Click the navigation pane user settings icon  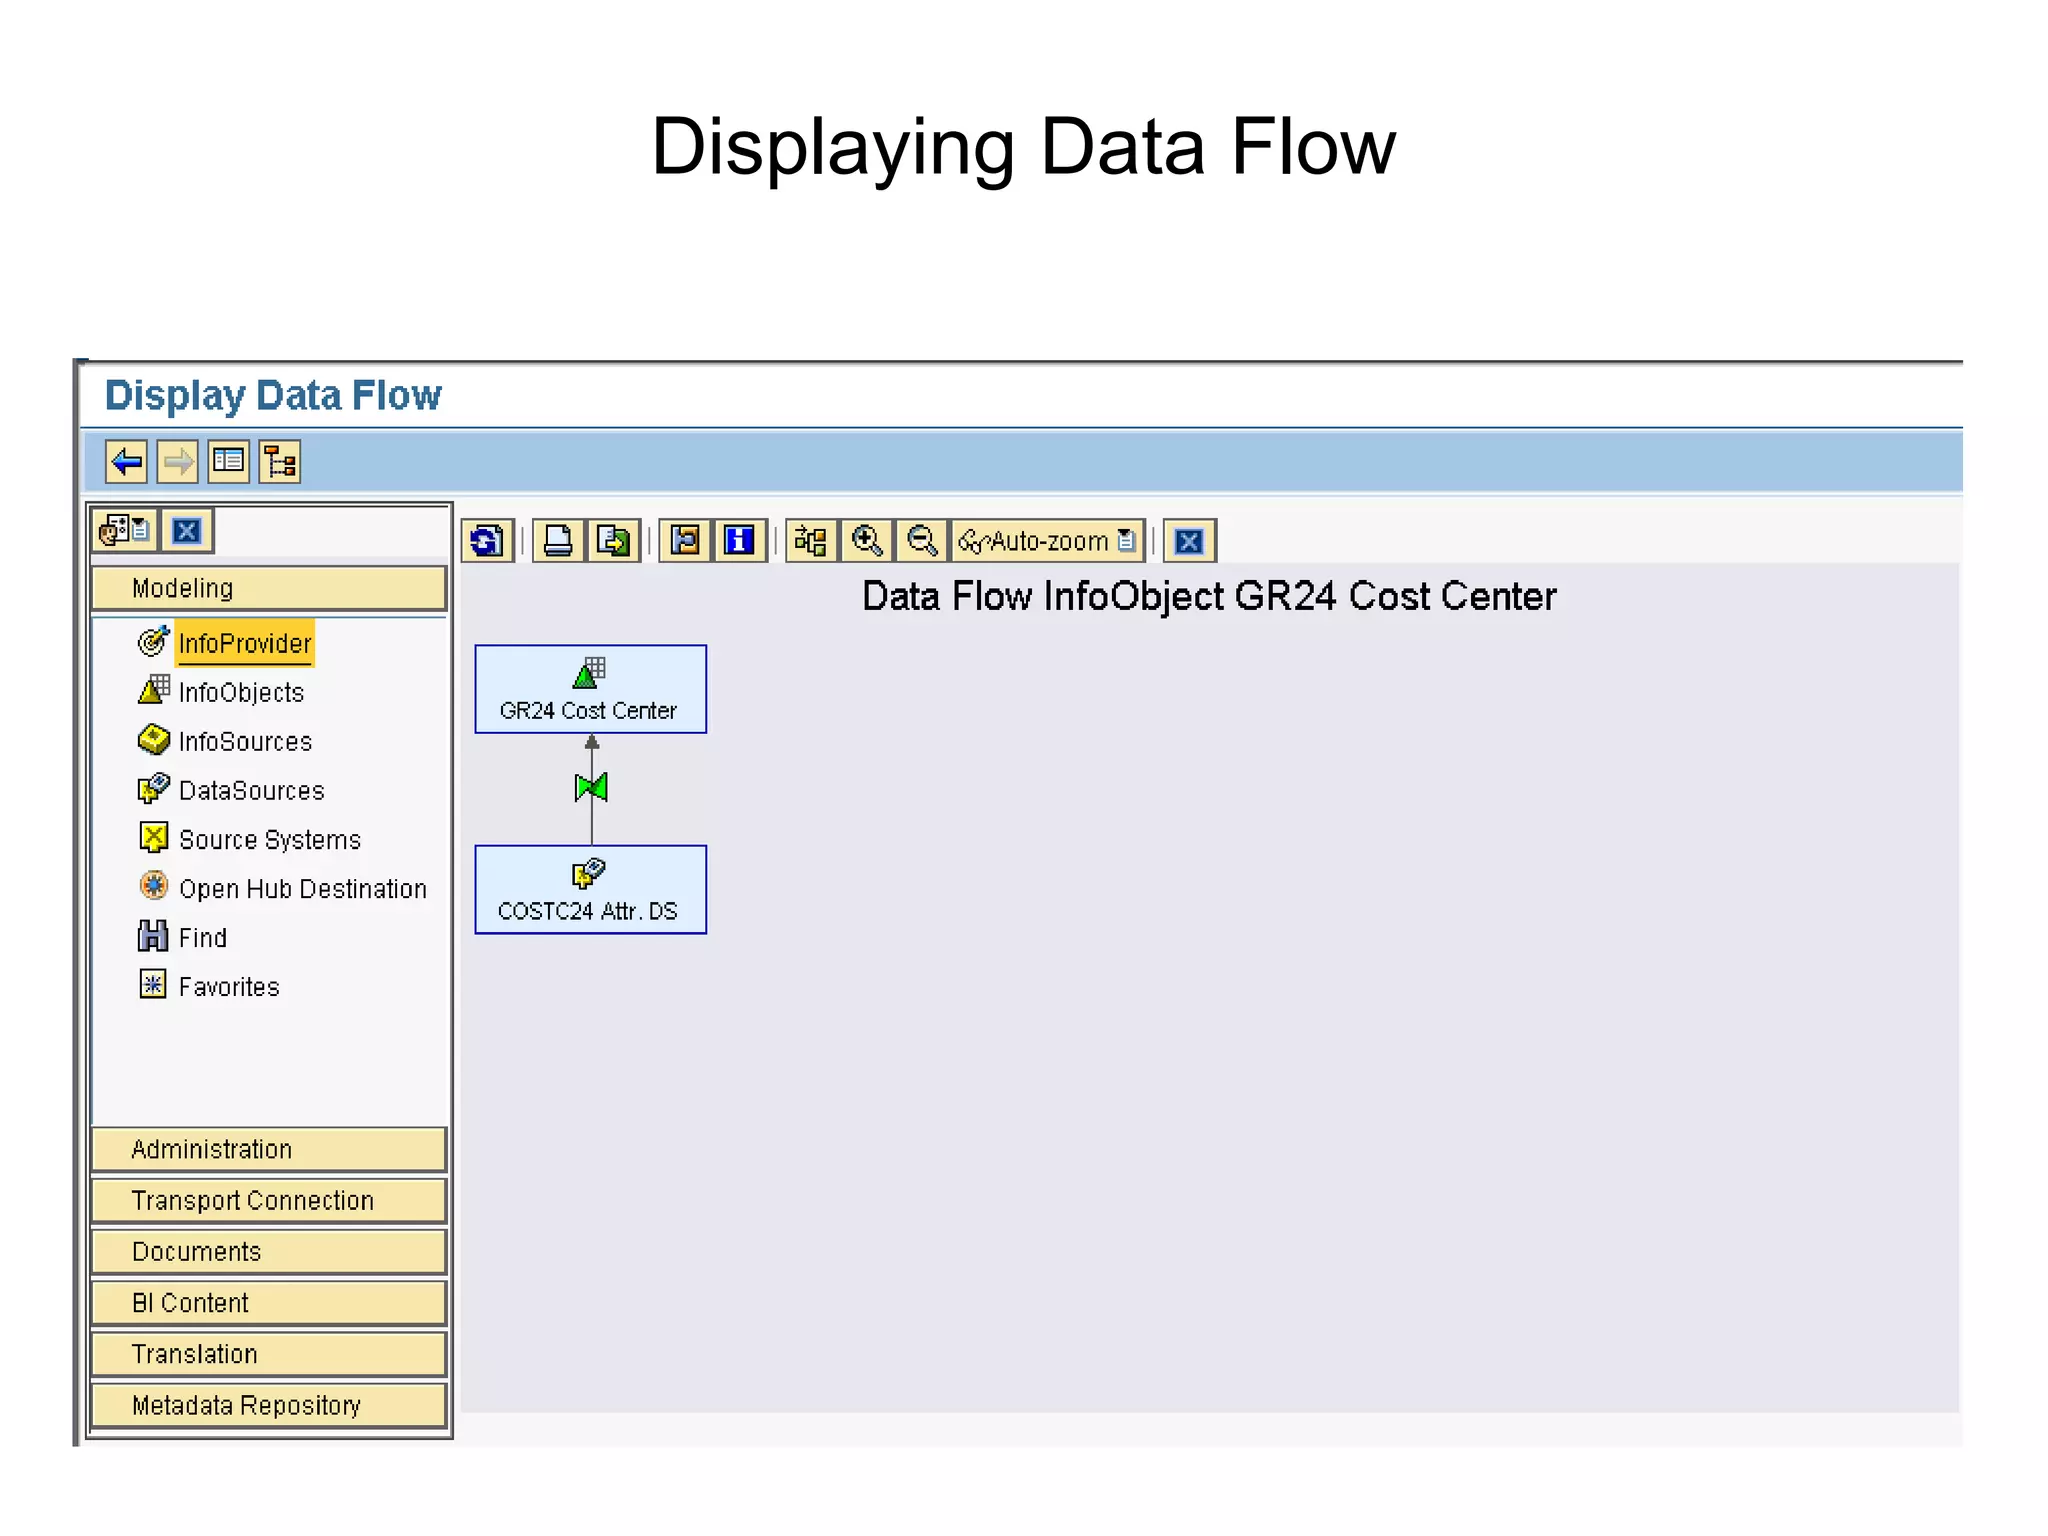click(126, 530)
